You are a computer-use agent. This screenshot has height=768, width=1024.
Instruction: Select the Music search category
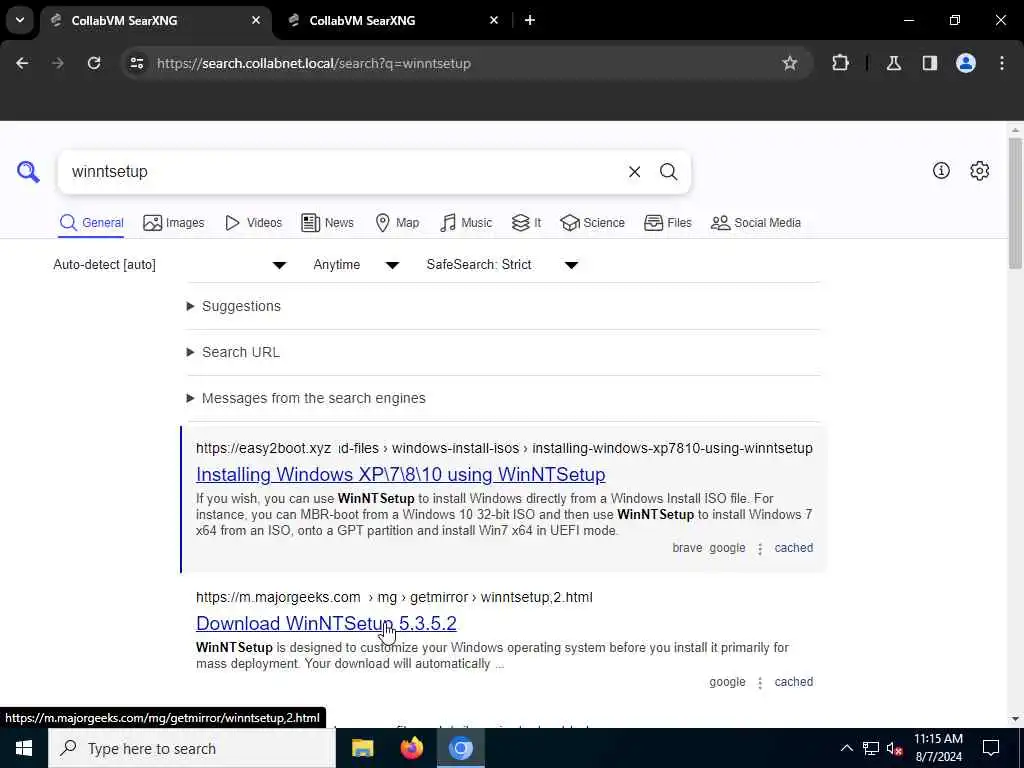tap(466, 223)
